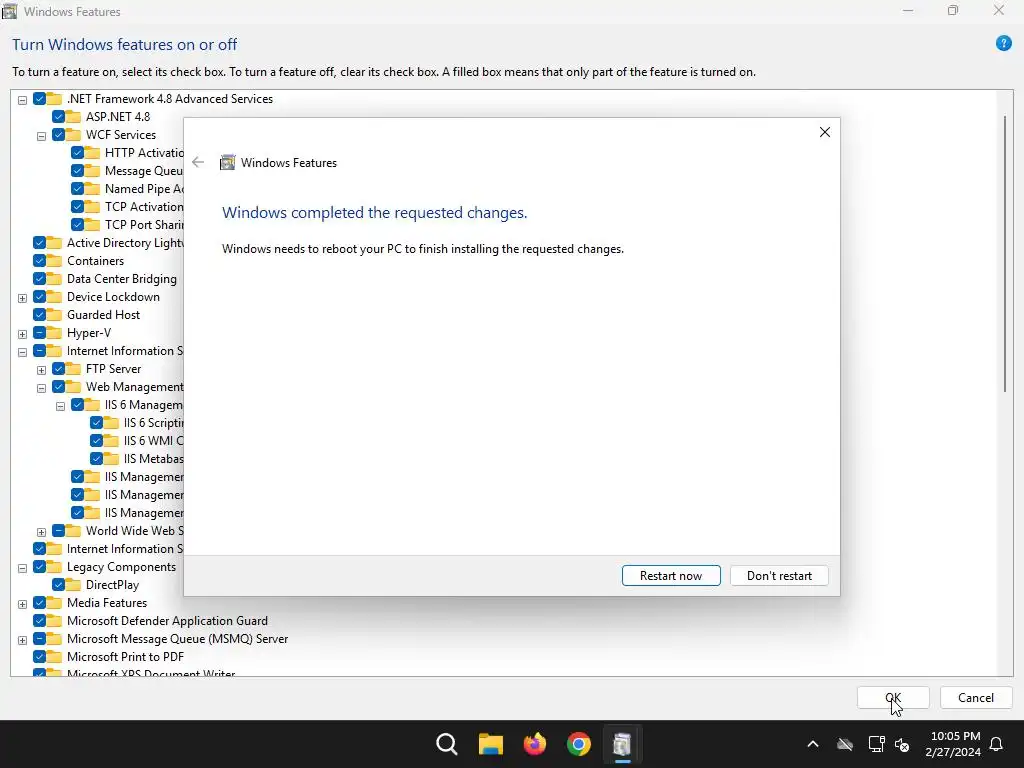The height and width of the screenshot is (768, 1024).
Task: Click Cancel in the Windows Features window
Action: tap(976, 697)
